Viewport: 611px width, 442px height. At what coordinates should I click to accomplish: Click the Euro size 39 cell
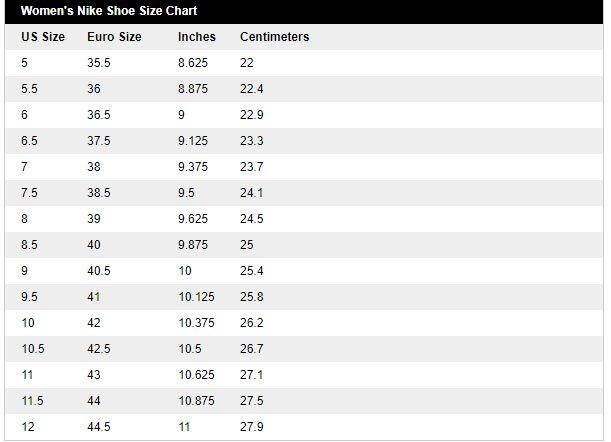pos(95,219)
